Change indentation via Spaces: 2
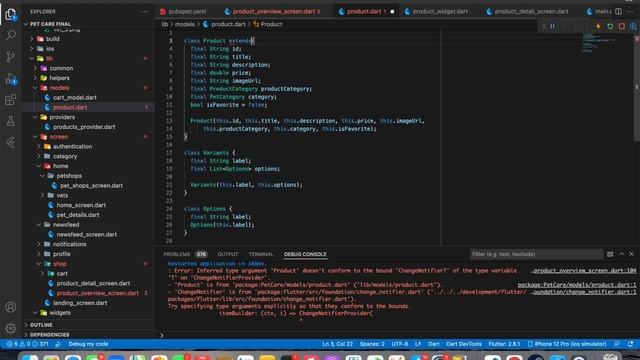The image size is (640, 360). coord(372,344)
